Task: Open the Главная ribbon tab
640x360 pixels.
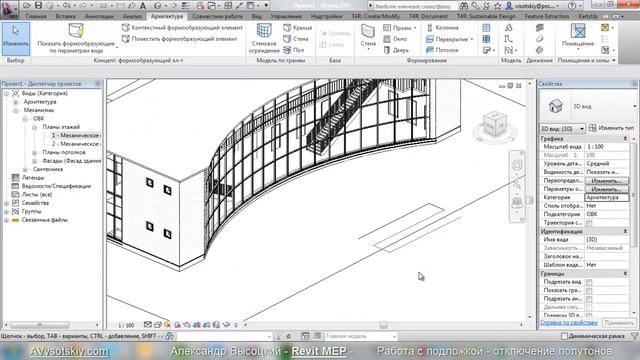Action: pyautogui.click(x=36, y=16)
